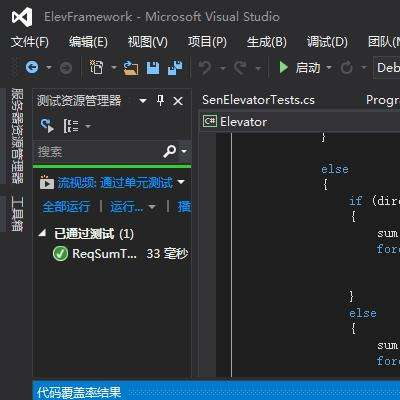Open the group-by list icon in Test Explorer
Viewport: 400px width, 400px height.
71,126
